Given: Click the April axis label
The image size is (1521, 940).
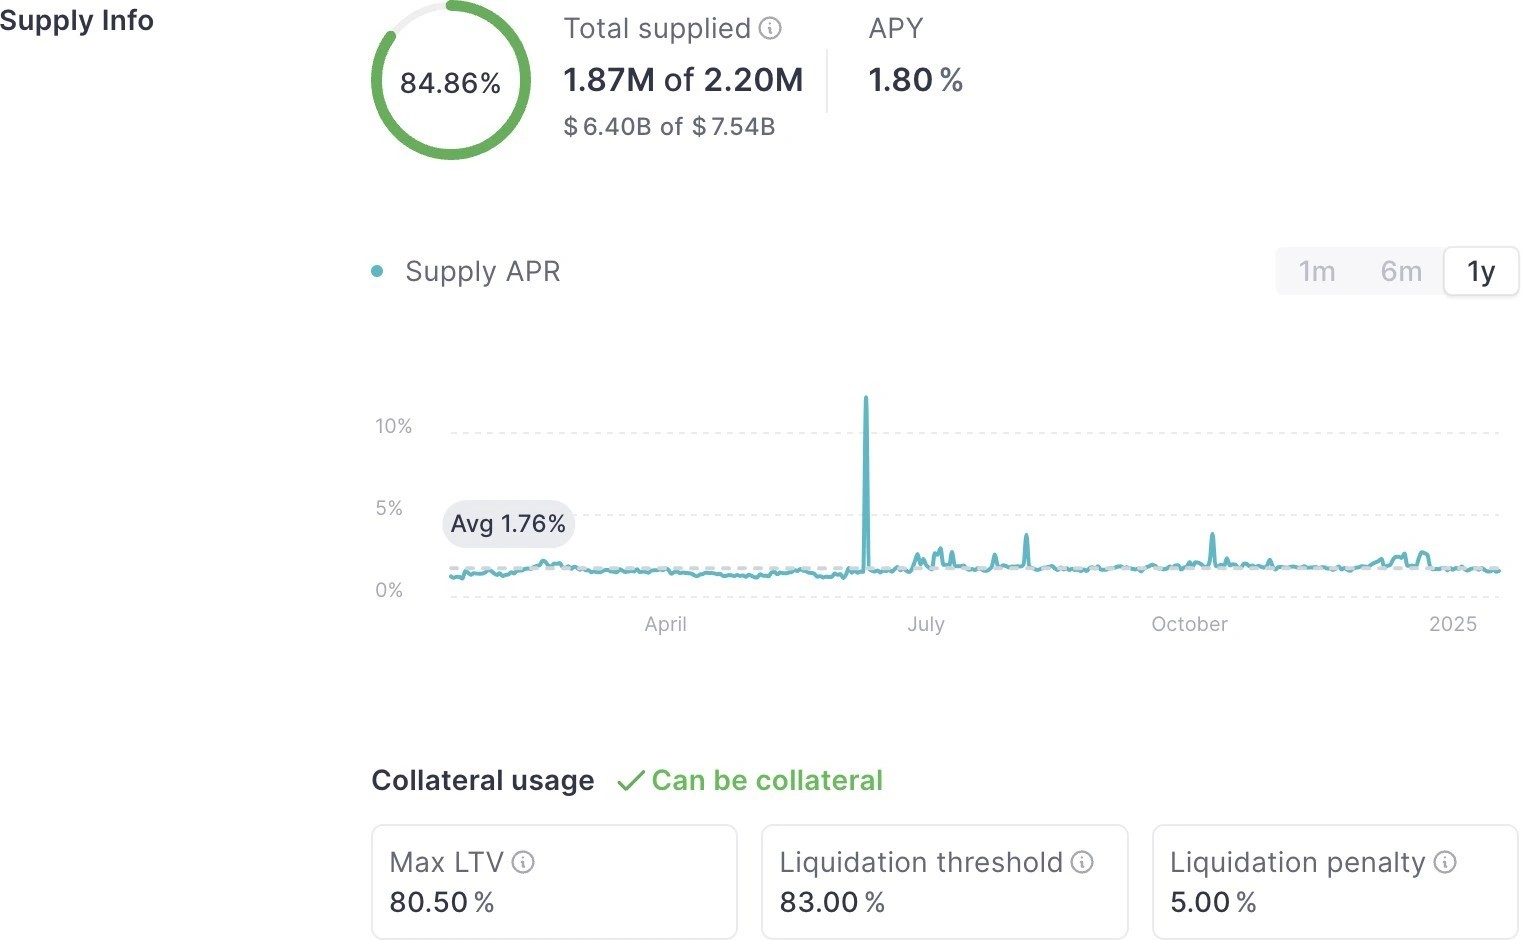Looking at the screenshot, I should tap(665, 624).
